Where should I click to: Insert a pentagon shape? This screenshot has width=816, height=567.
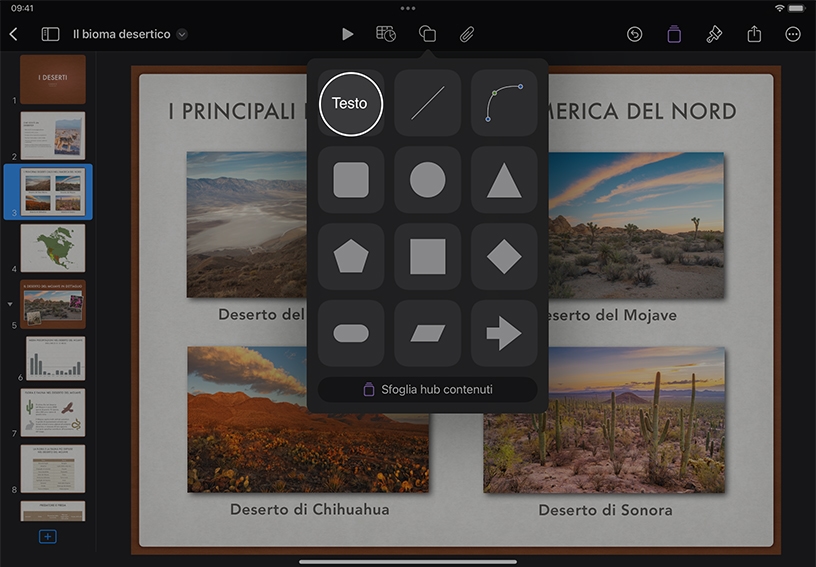point(351,256)
